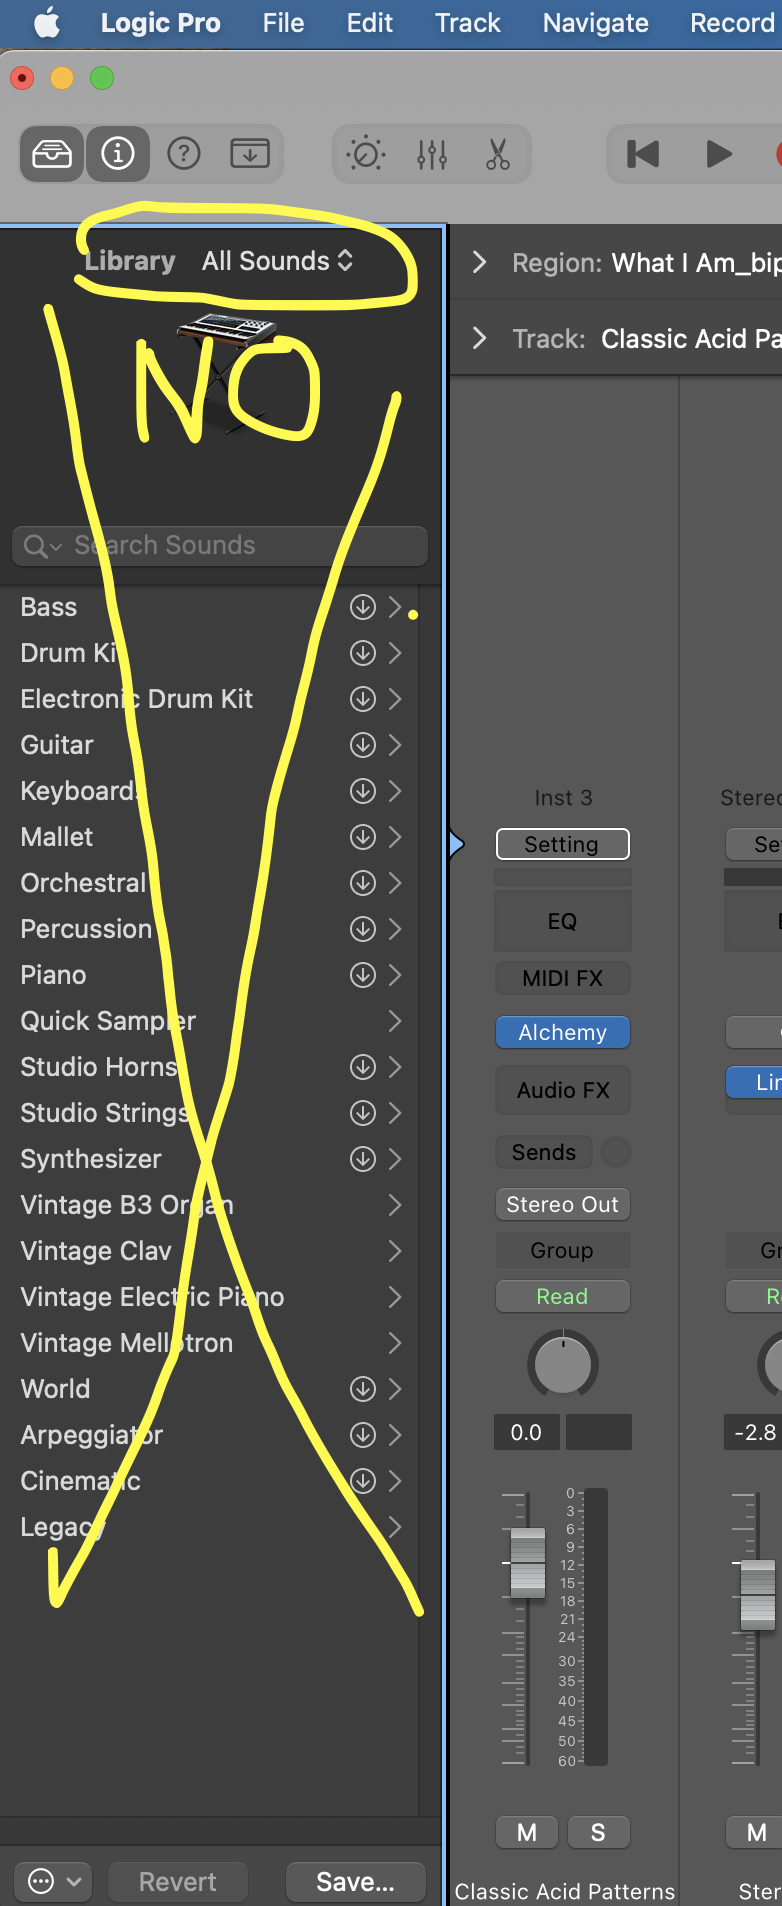The image size is (782, 1906).
Task: Open the All Sounds dropdown
Action: tap(277, 261)
